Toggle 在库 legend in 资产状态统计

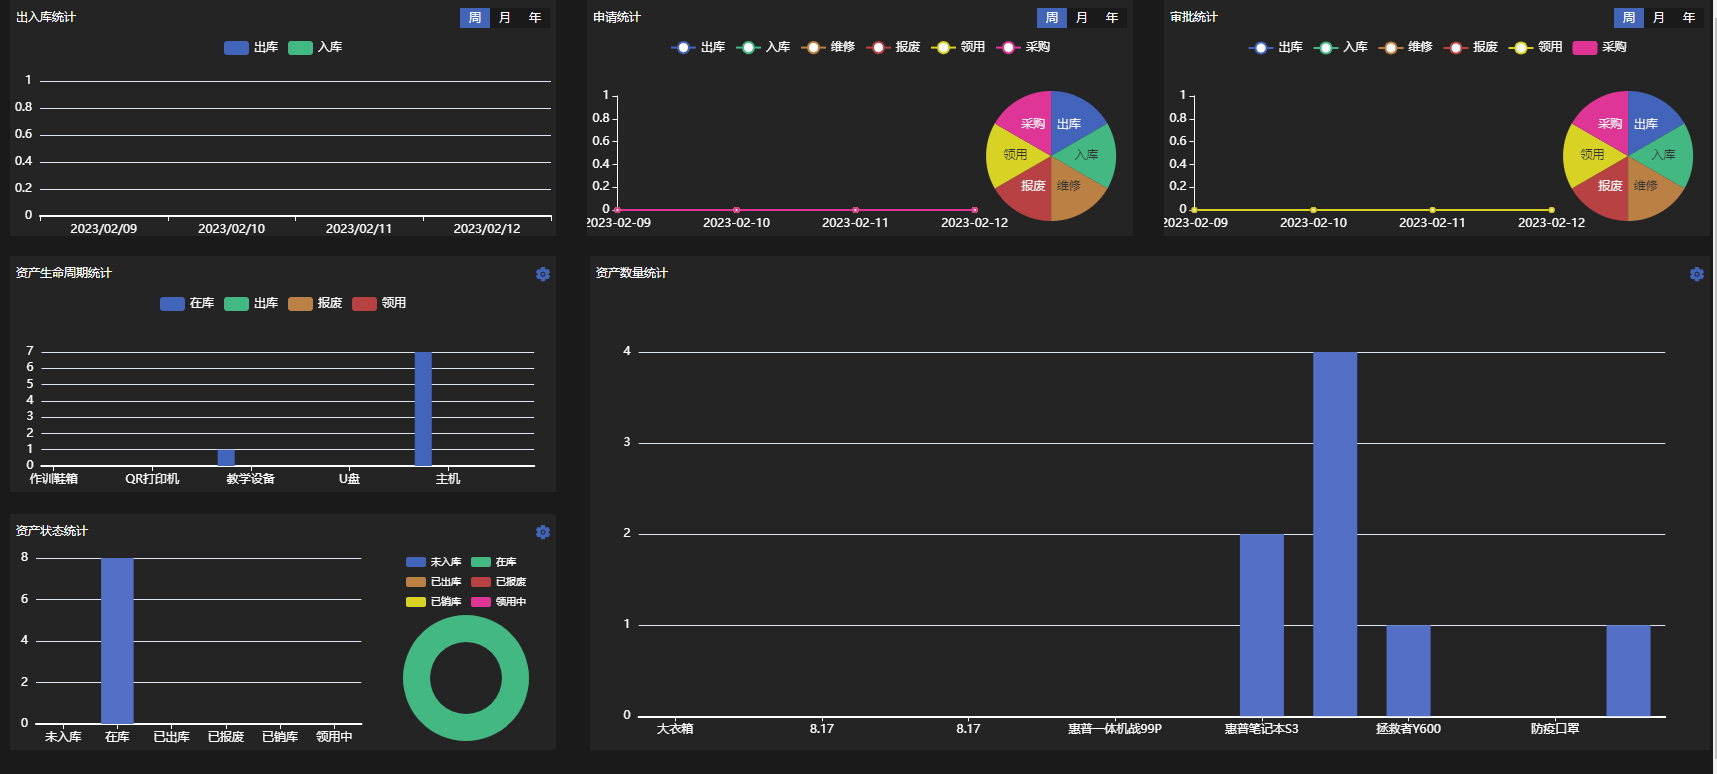click(x=494, y=562)
